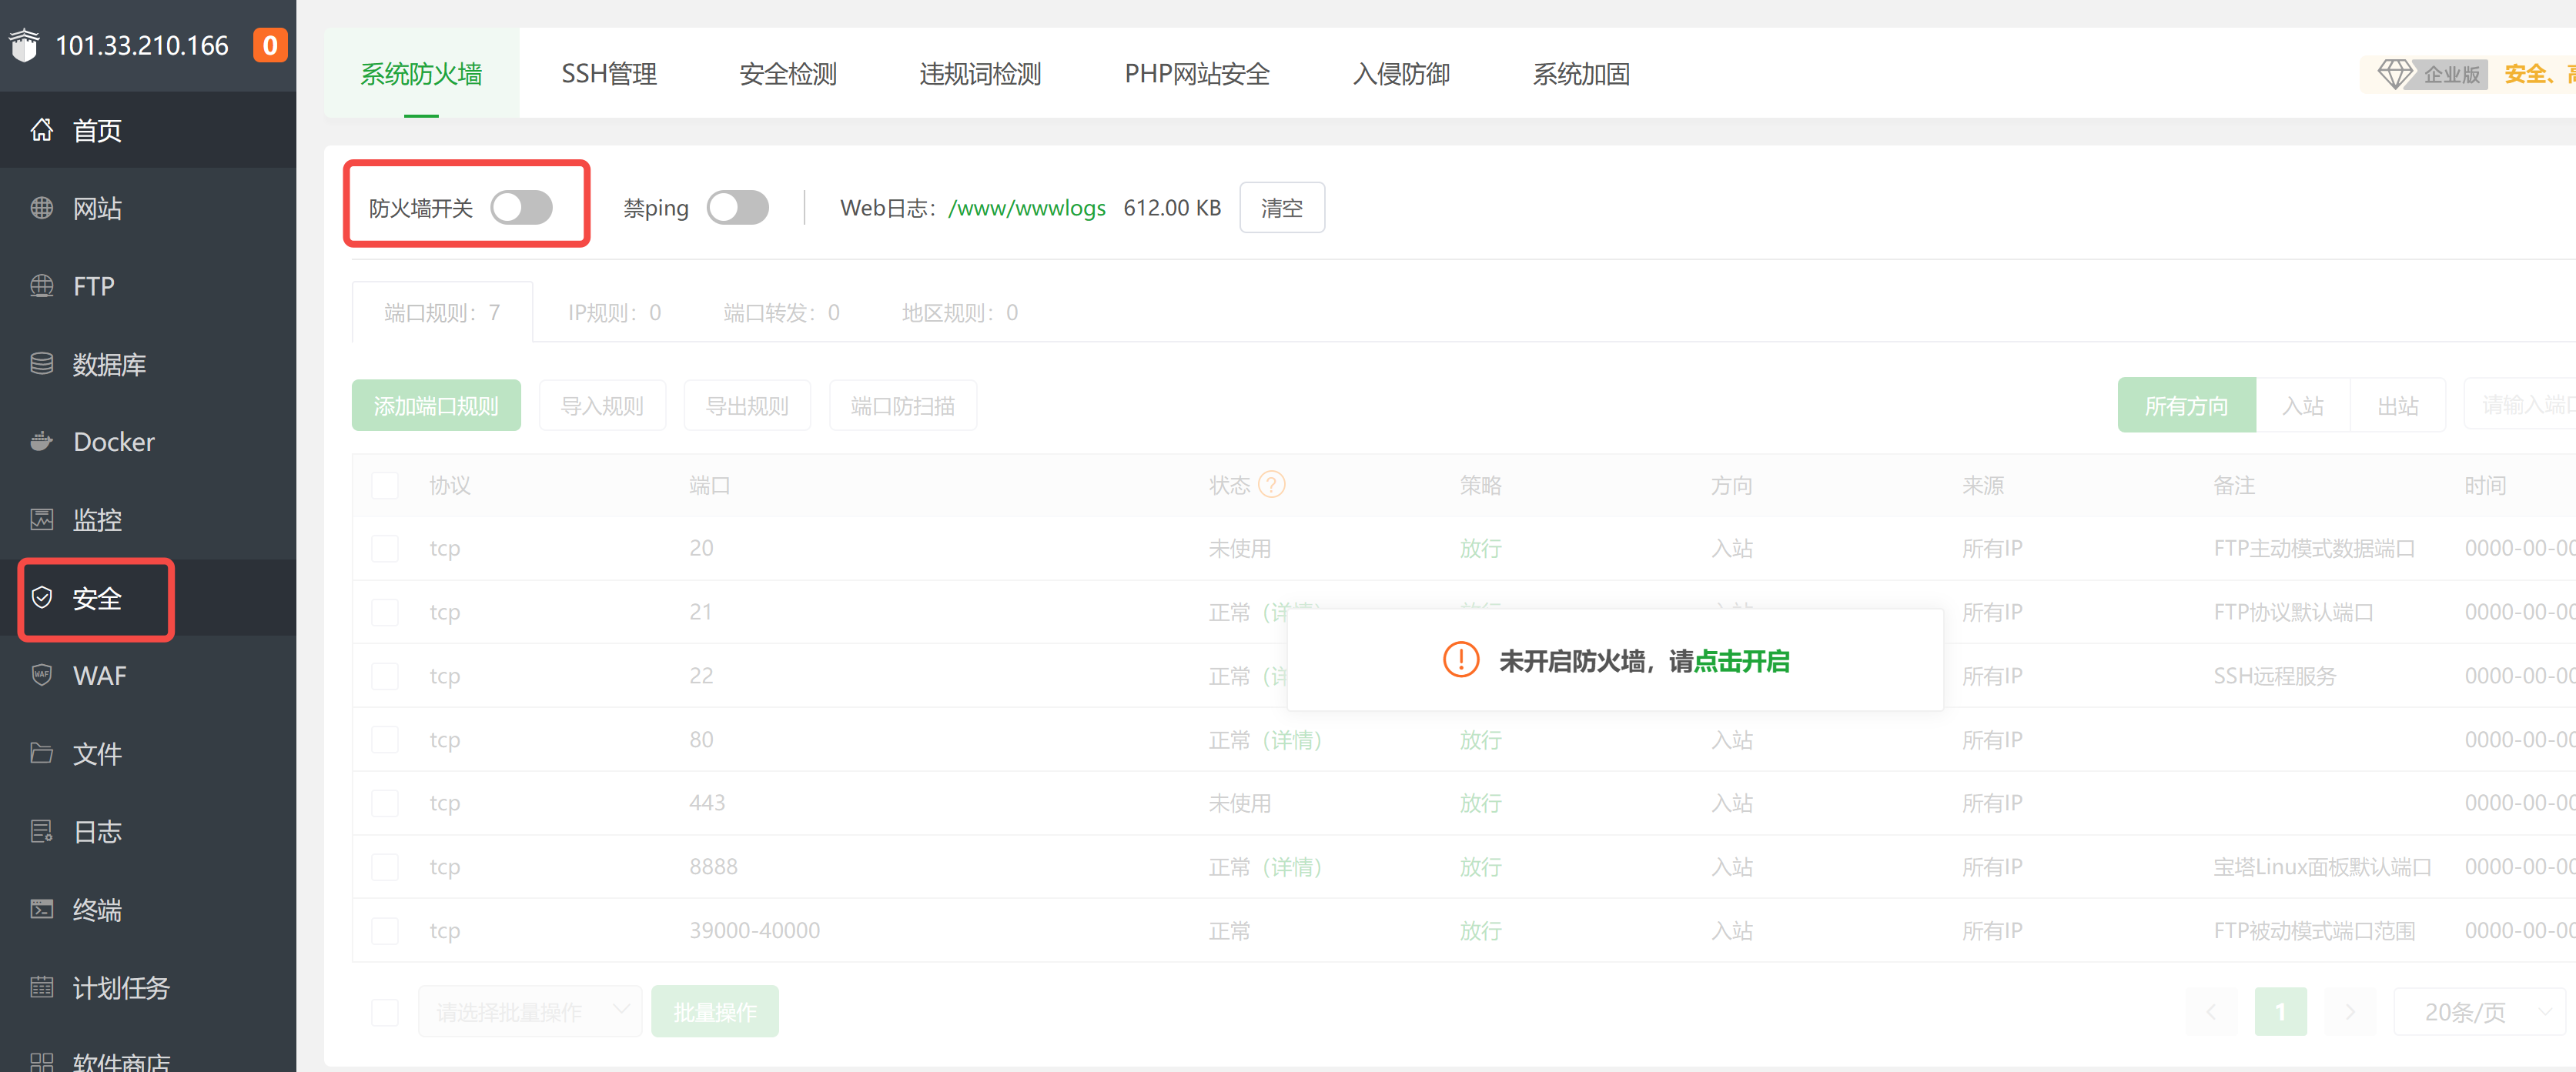Switch to the SSH管理 tab
This screenshot has height=1072, width=2576.
pos(608,74)
